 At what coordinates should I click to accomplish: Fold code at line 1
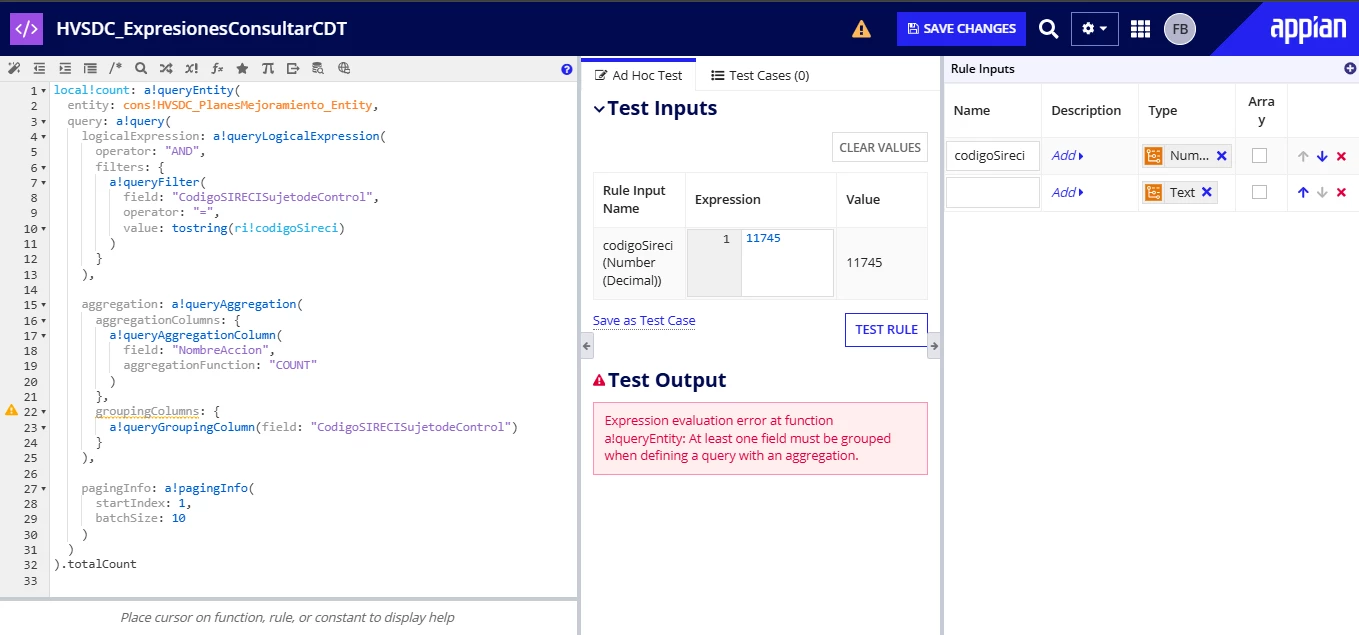pos(44,91)
